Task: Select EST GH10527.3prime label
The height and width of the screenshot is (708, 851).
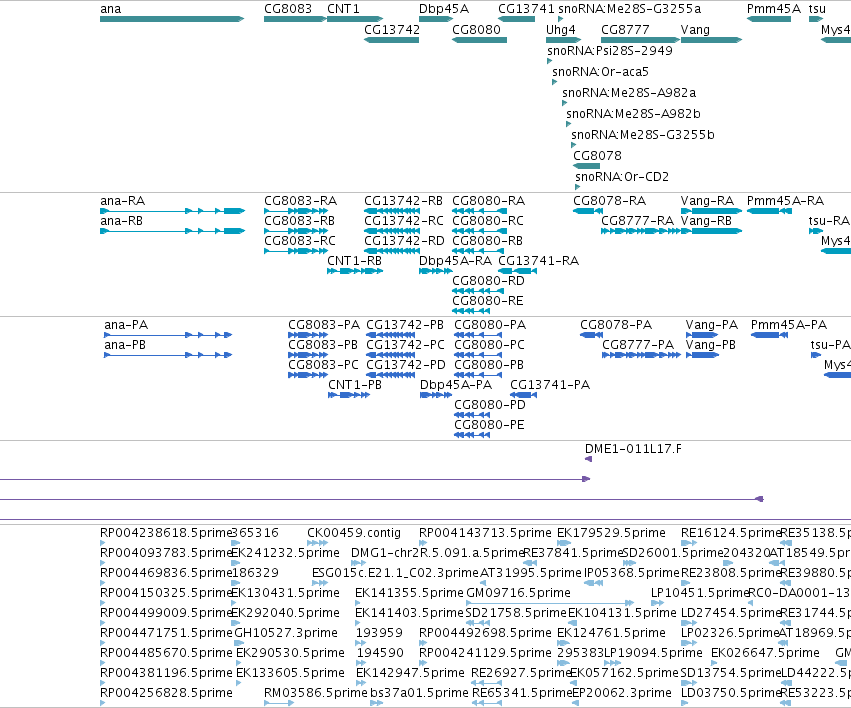Action: click(286, 633)
